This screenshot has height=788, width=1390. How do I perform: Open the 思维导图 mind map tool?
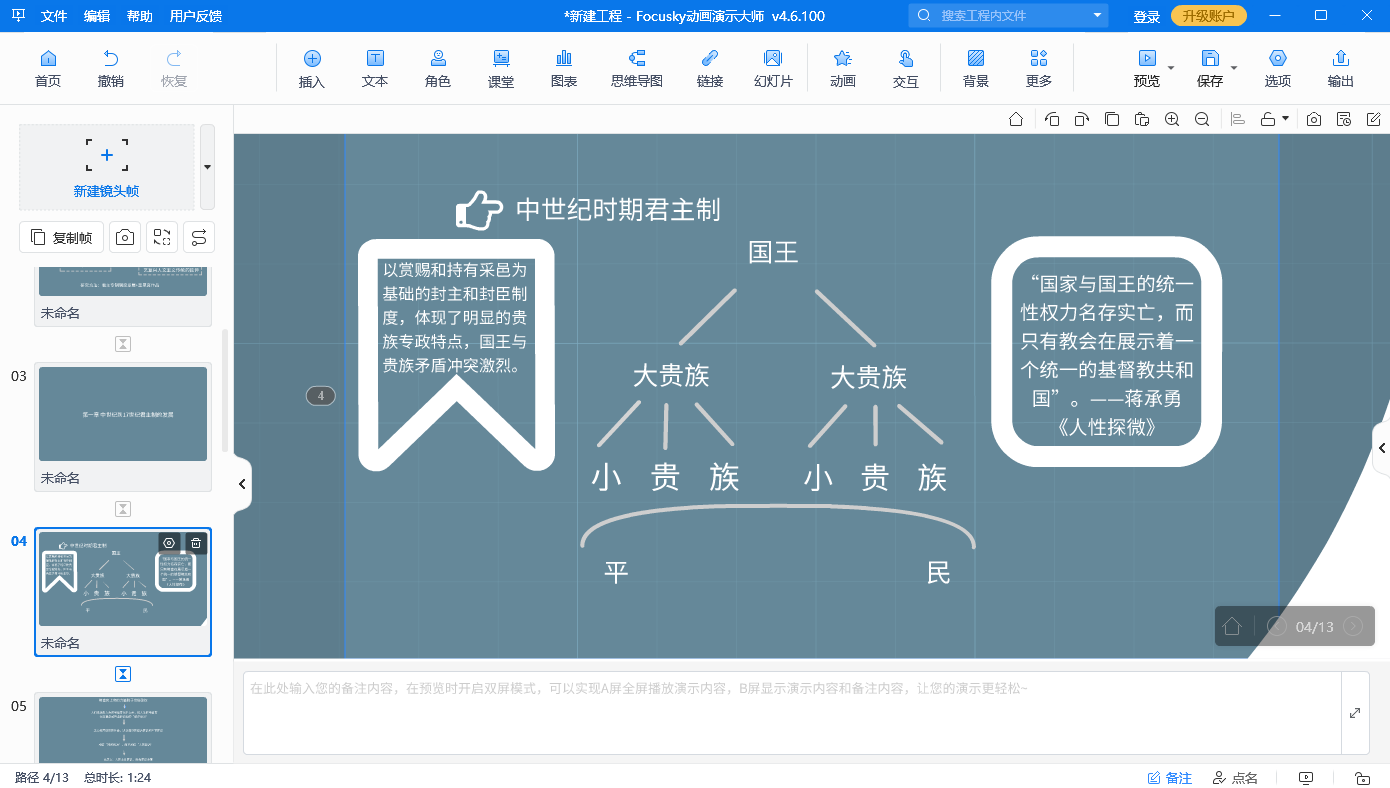click(x=637, y=68)
